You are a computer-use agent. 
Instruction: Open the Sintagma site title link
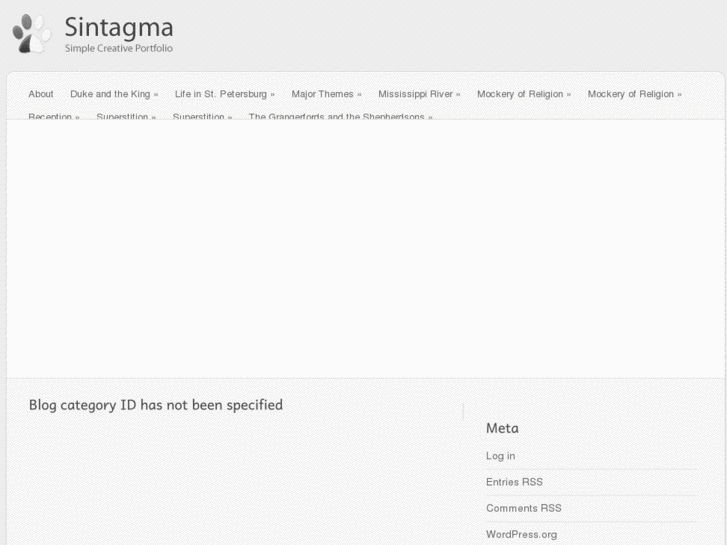tap(119, 28)
